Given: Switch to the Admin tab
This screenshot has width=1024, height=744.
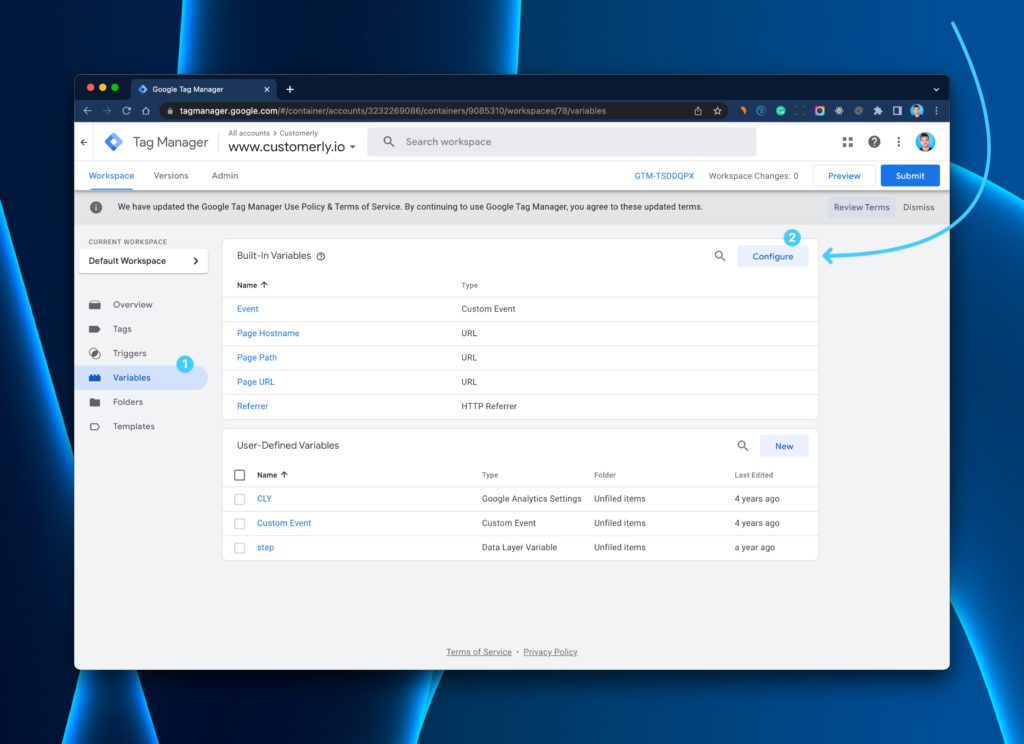Looking at the screenshot, I should [x=225, y=176].
